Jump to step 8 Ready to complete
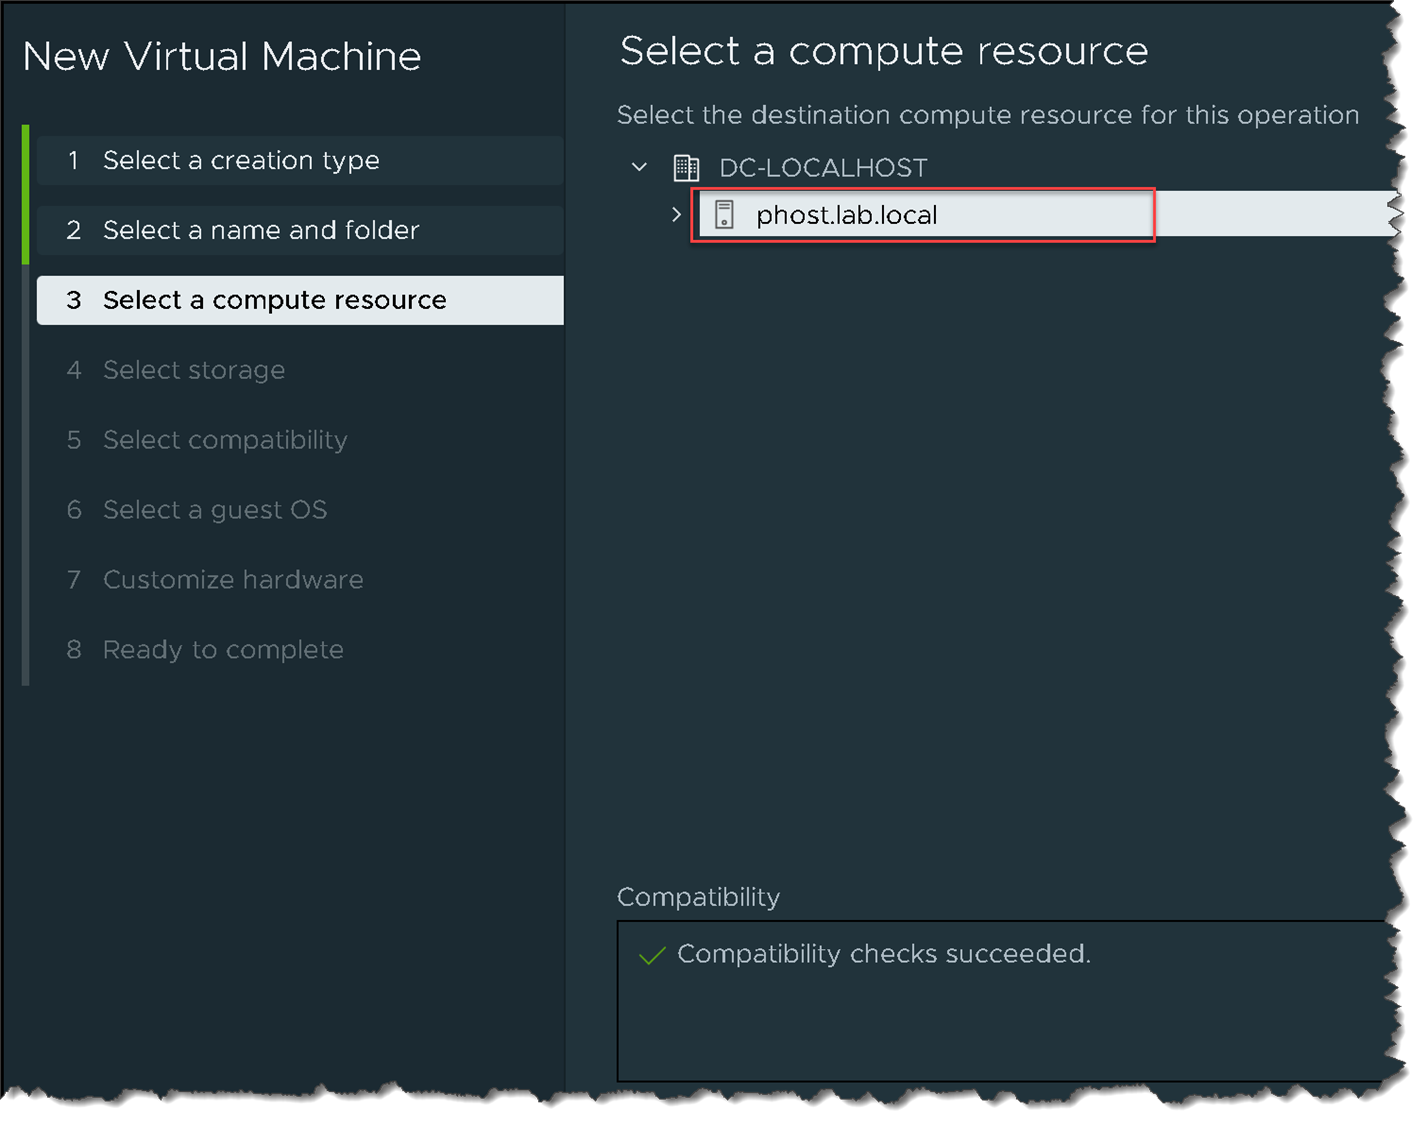The height and width of the screenshot is (1125, 1426). click(223, 650)
